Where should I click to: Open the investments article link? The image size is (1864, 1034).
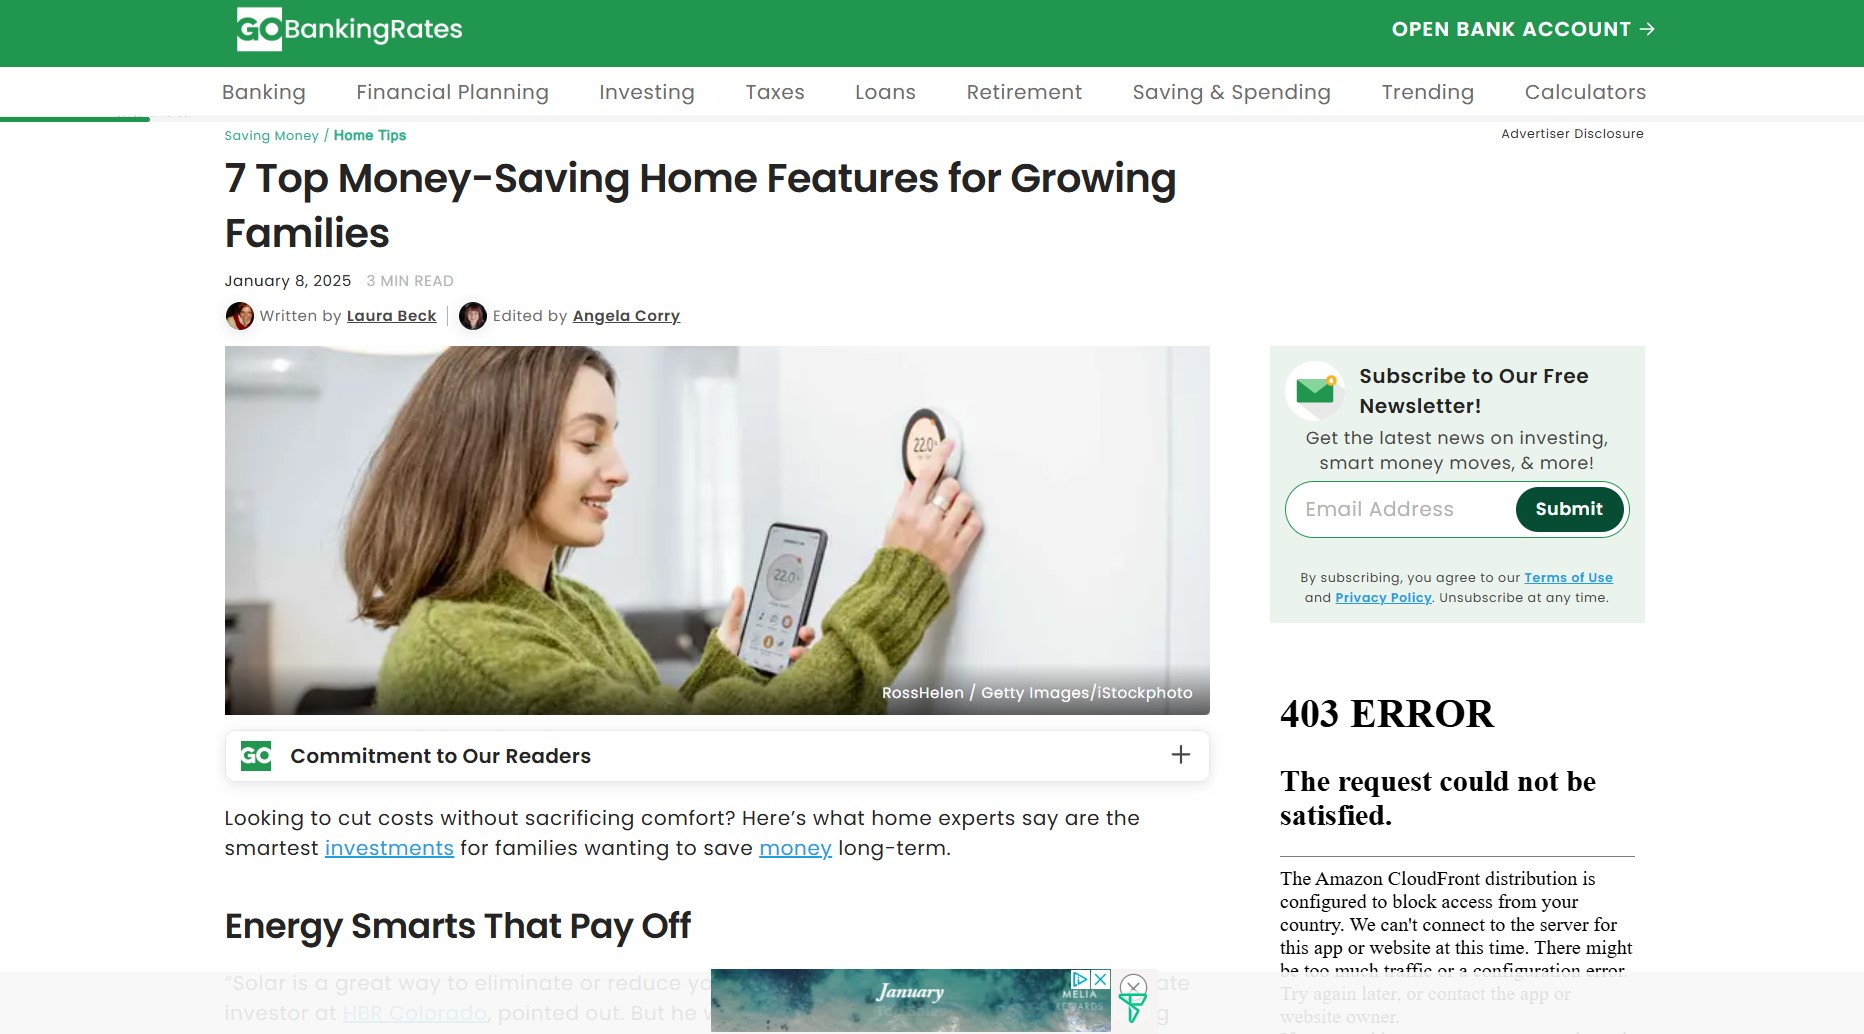(389, 848)
